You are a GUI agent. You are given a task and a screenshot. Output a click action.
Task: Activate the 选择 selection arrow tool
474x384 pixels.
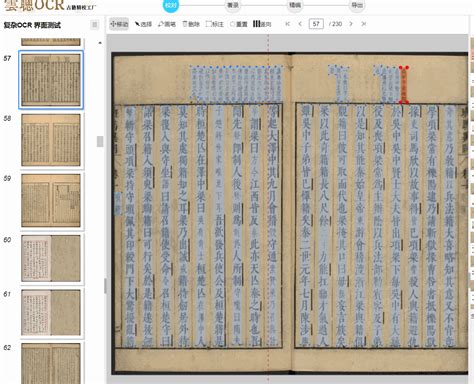(143, 24)
